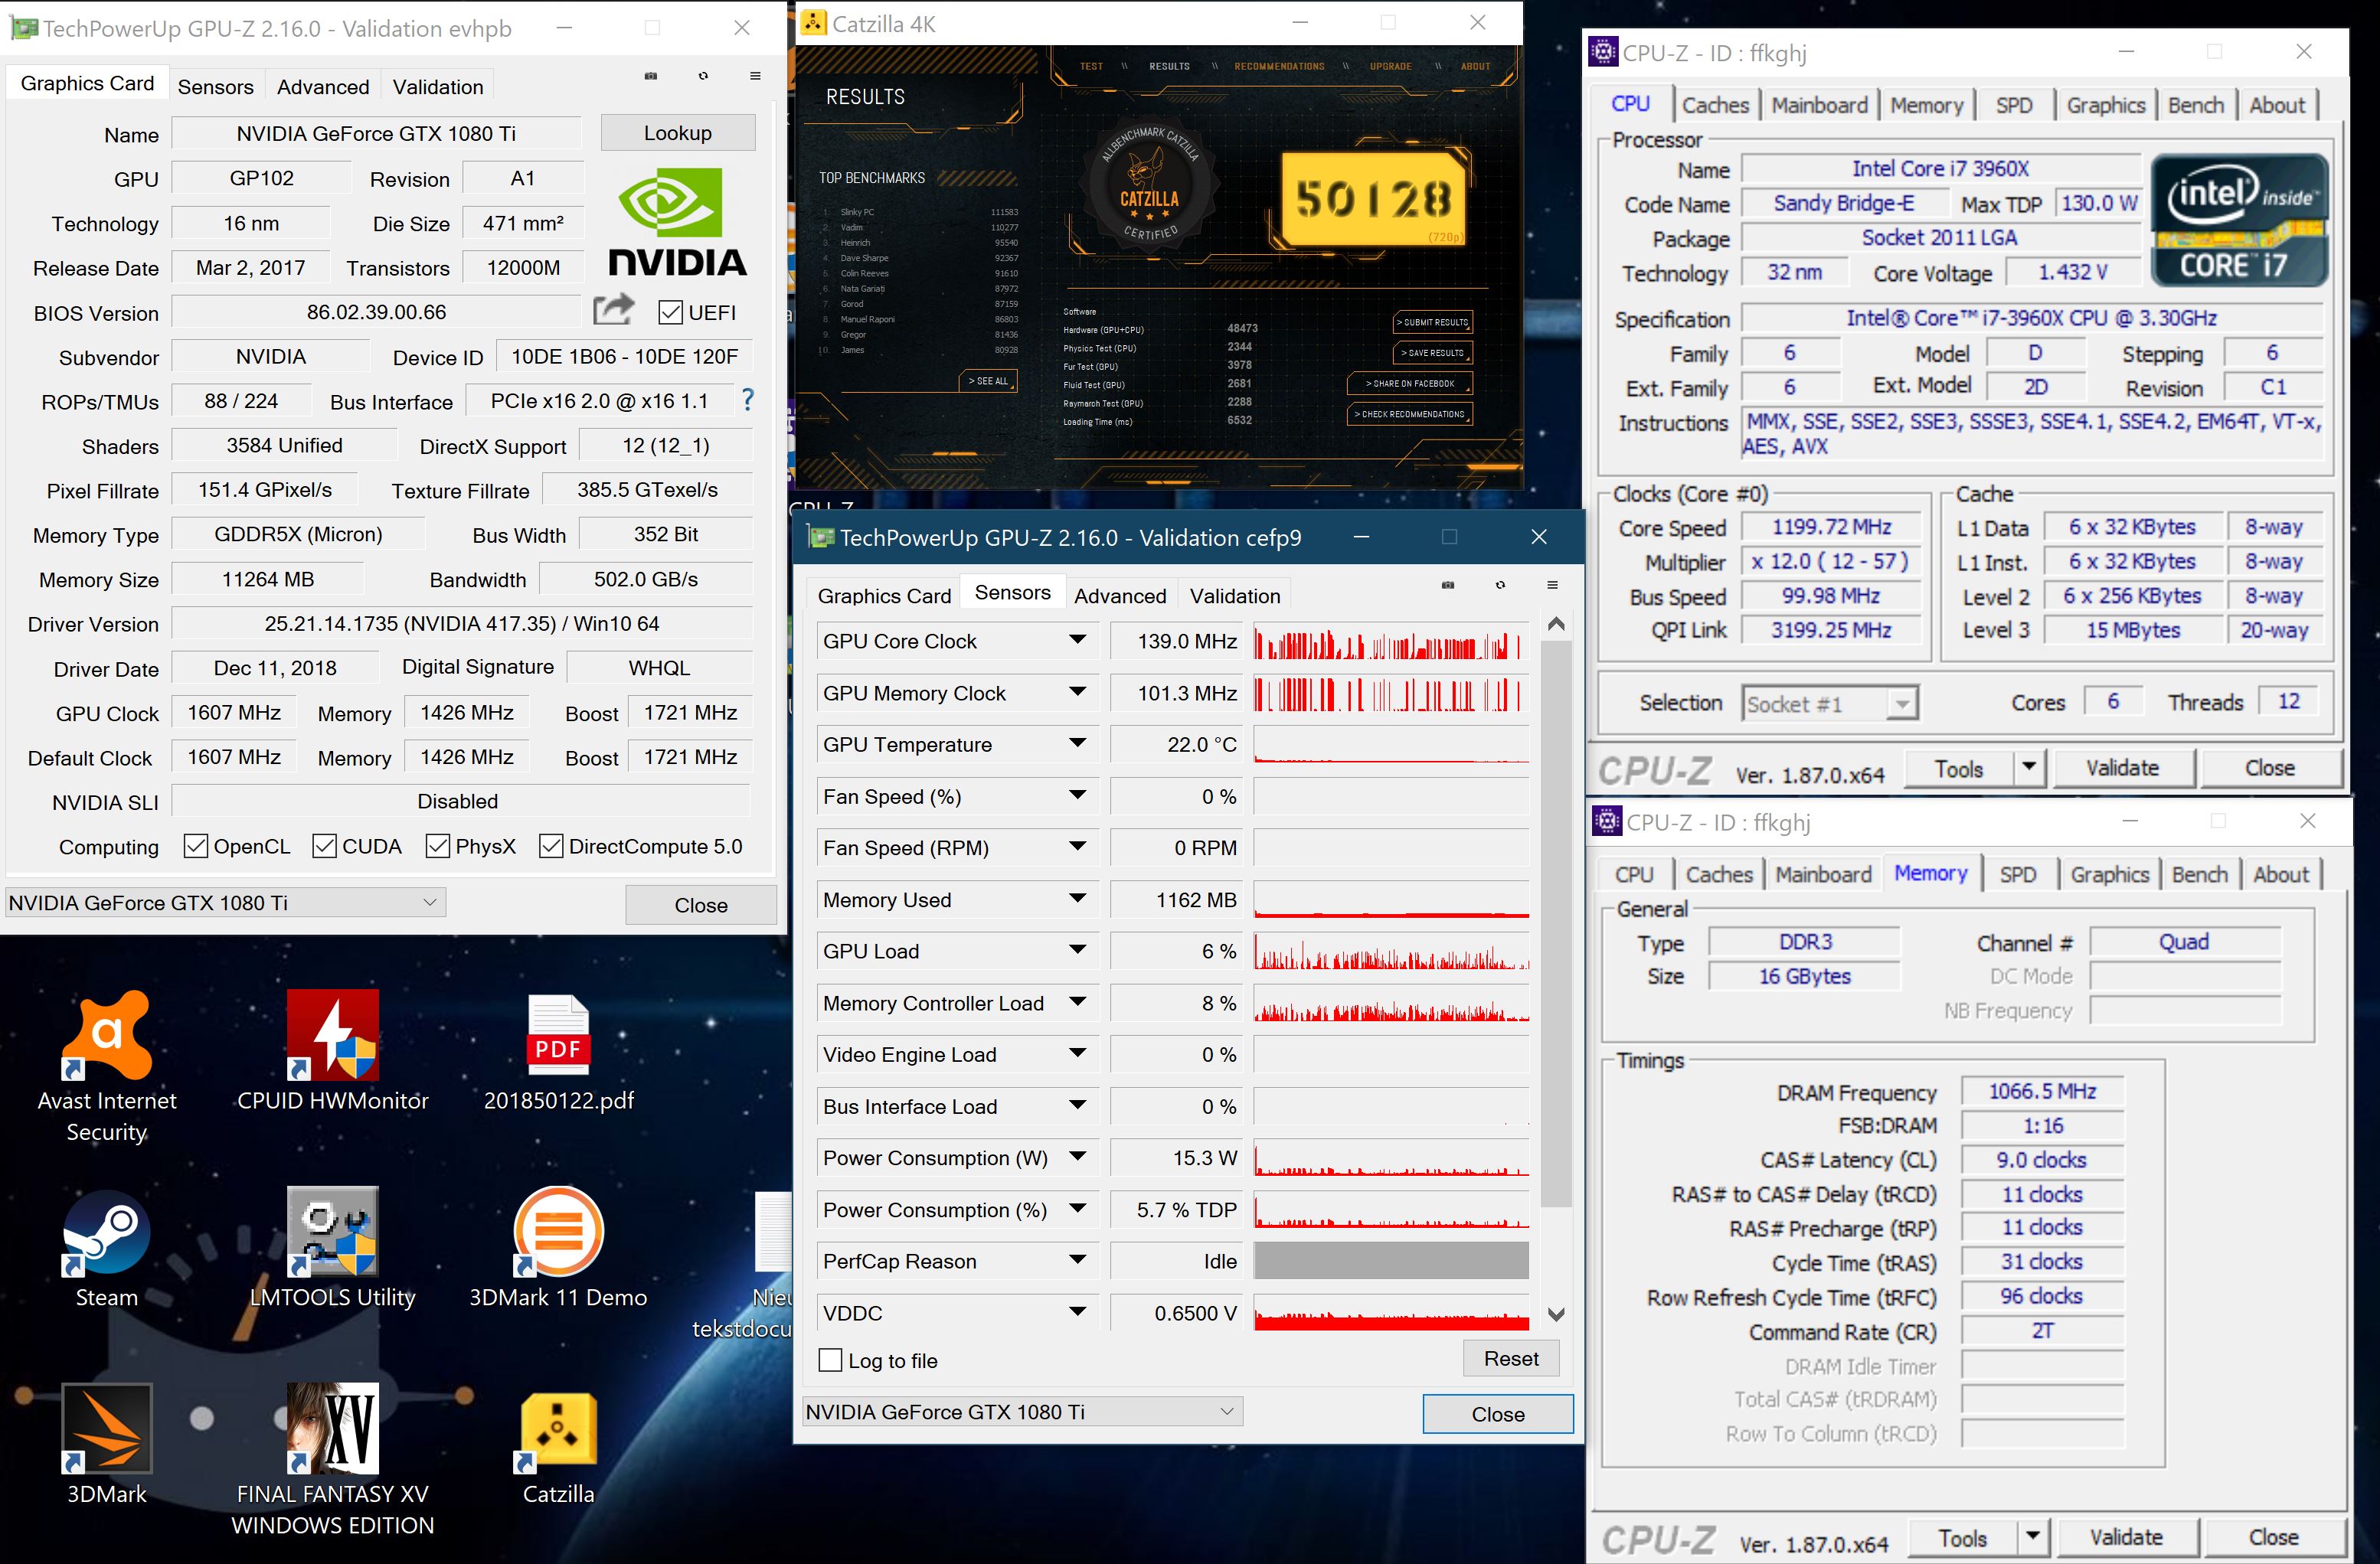Click Close button in GPU-Z Sensors window
Viewport: 2380px width, 1564px height.
click(x=1498, y=1414)
